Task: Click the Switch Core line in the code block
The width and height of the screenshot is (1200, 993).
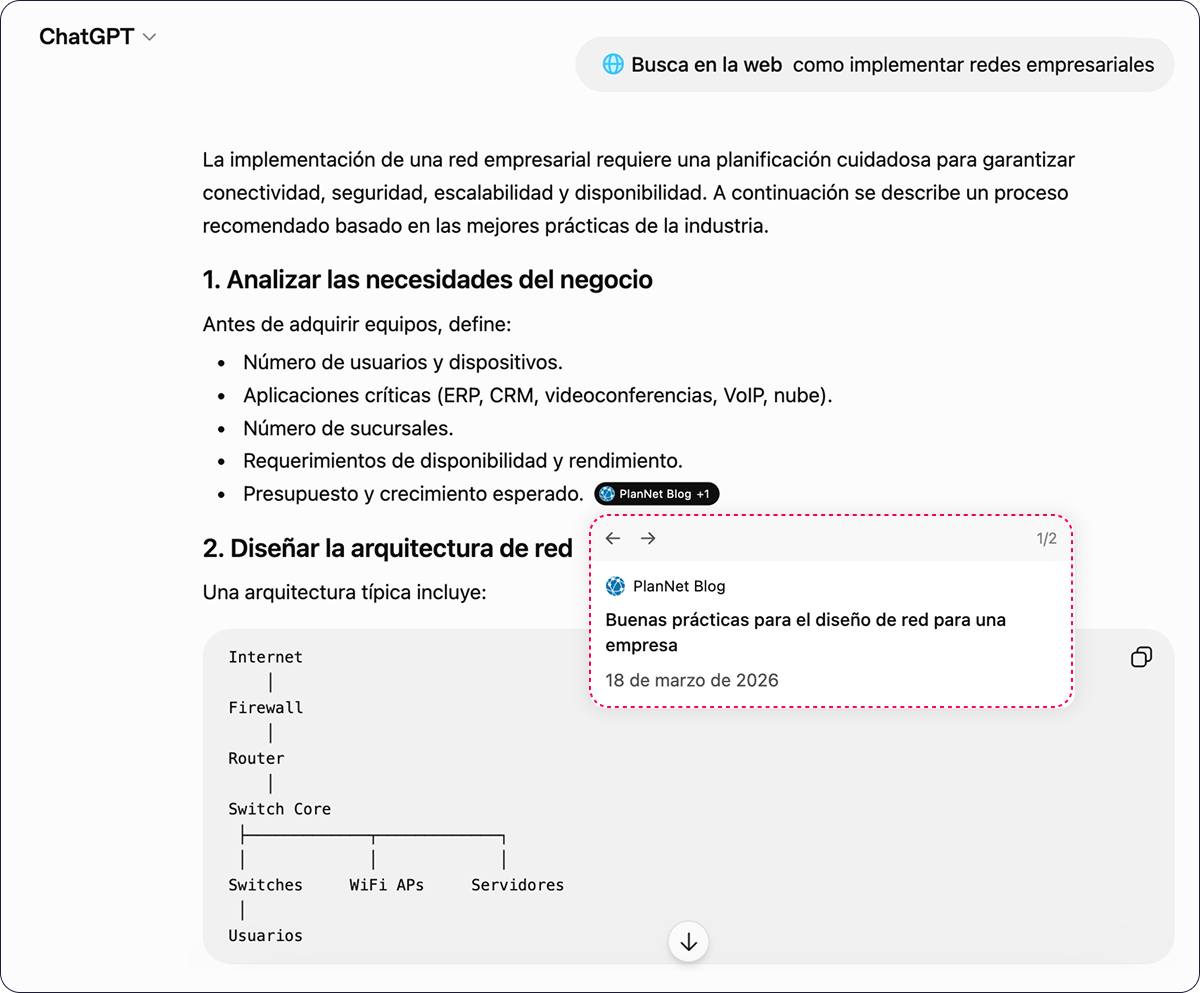Action: pyautogui.click(x=279, y=809)
